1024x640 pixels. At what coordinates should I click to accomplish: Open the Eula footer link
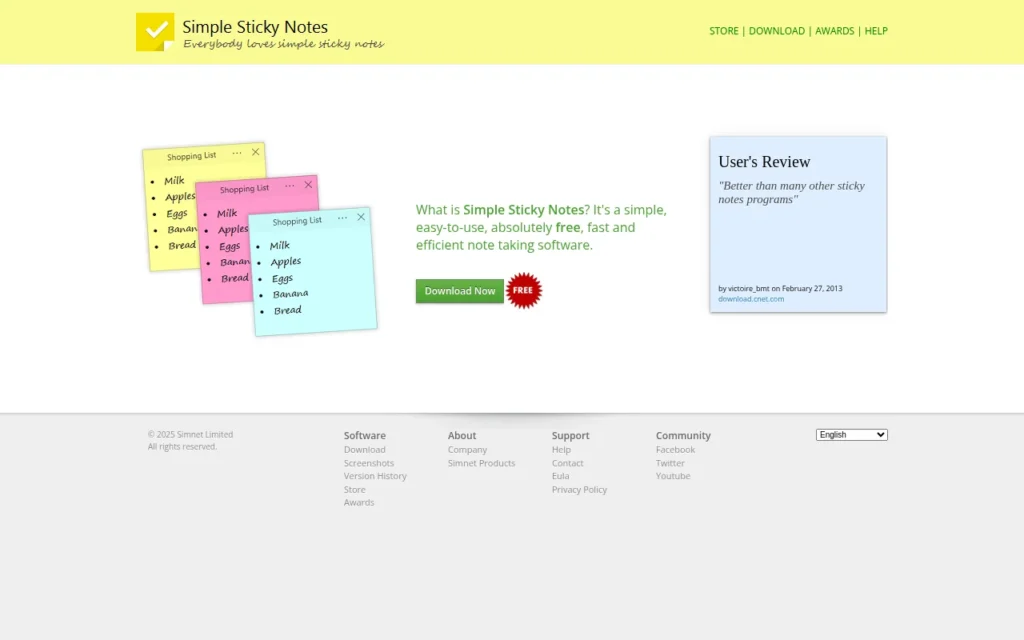pos(560,476)
